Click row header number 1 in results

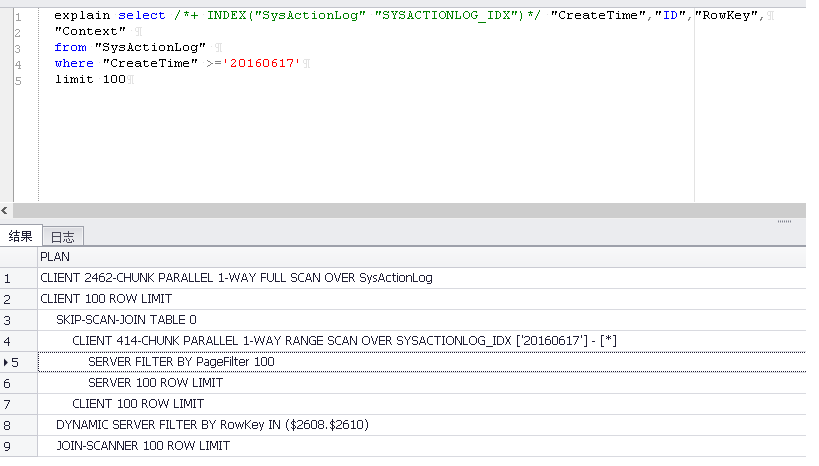tap(7, 278)
